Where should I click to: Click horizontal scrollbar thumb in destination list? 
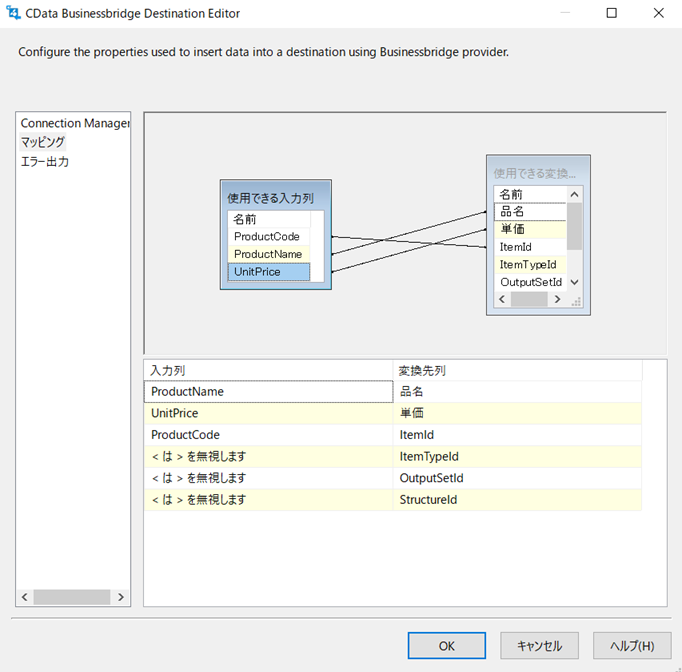[x=529, y=299]
